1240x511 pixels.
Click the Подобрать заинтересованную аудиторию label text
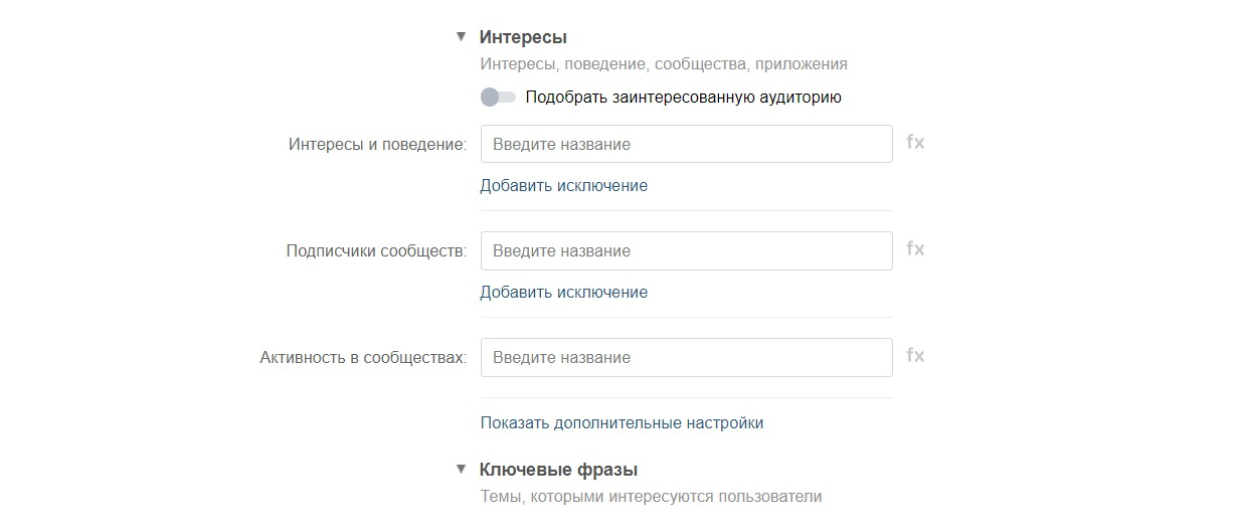tap(683, 98)
